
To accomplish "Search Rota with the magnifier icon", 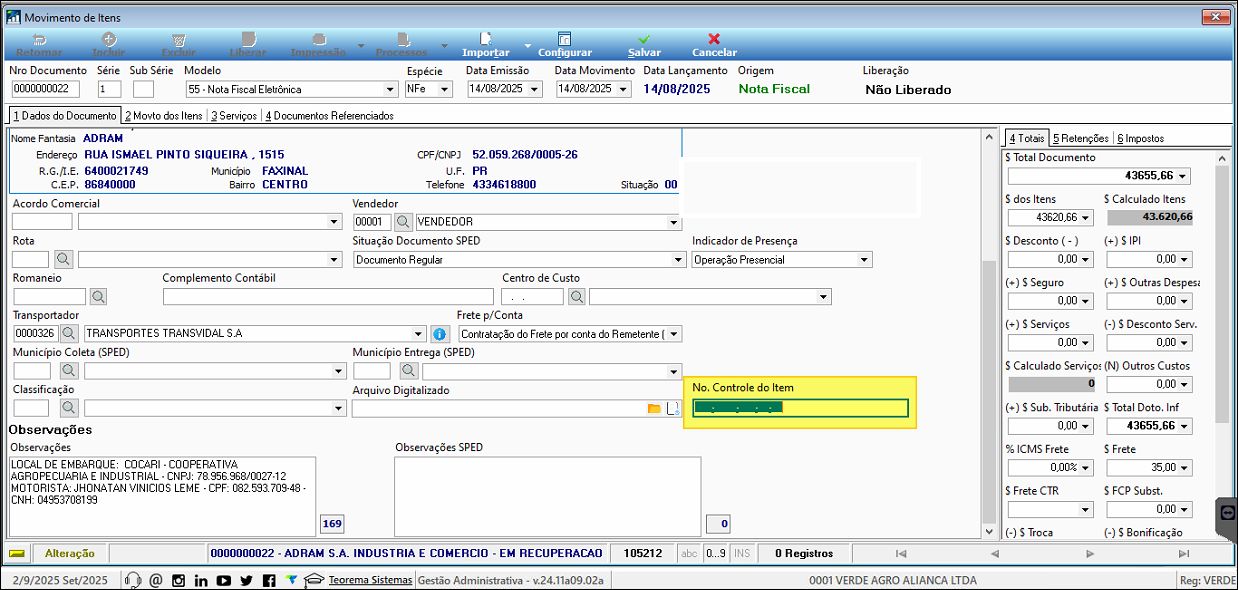I will [x=63, y=260].
